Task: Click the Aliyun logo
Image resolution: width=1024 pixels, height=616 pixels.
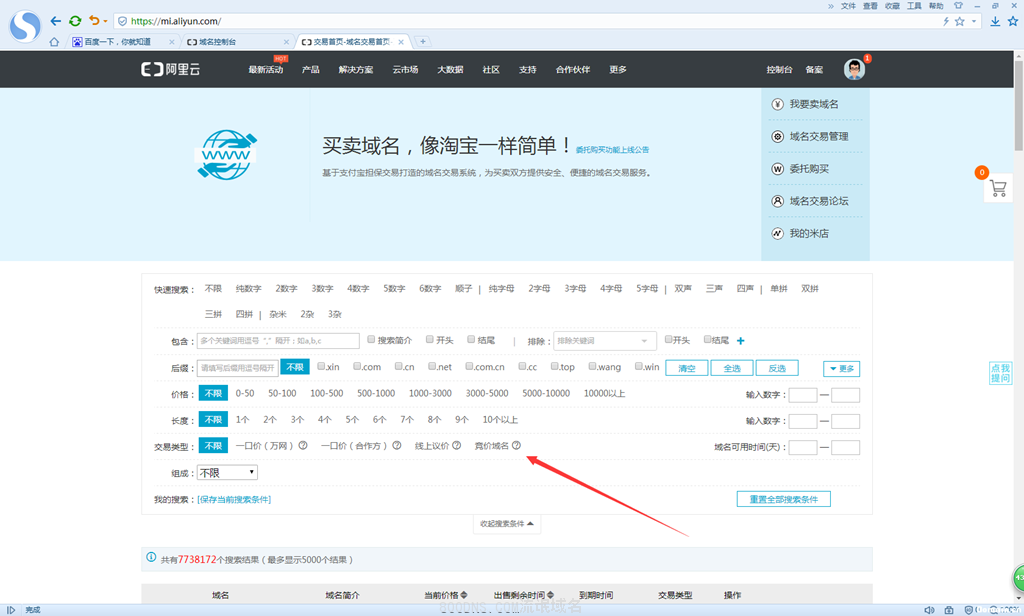Action: pos(170,69)
